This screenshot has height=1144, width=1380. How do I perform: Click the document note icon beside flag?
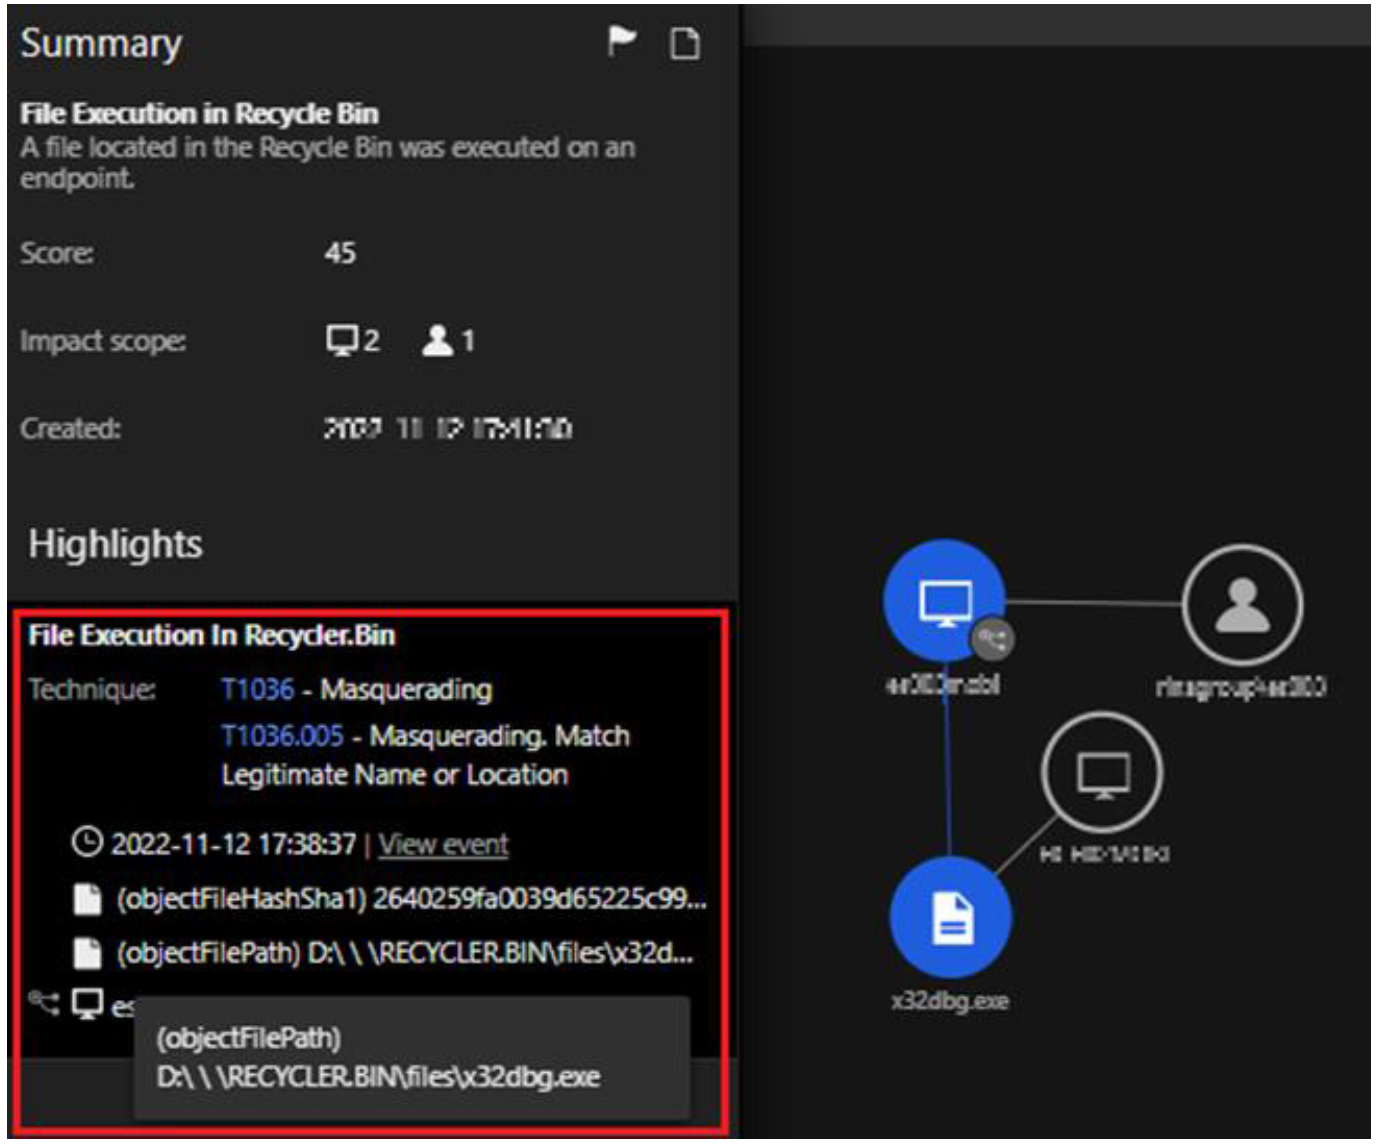[x=684, y=44]
